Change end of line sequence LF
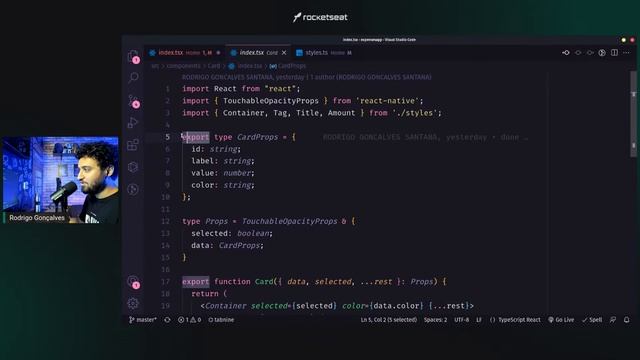 [x=479, y=320]
